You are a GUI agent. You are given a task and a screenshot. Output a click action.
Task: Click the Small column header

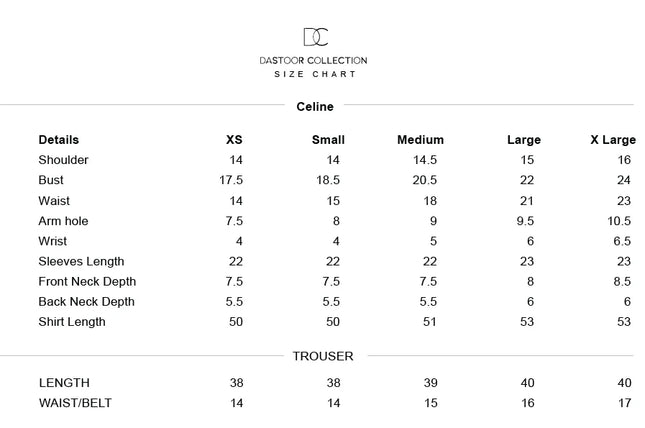pos(328,140)
